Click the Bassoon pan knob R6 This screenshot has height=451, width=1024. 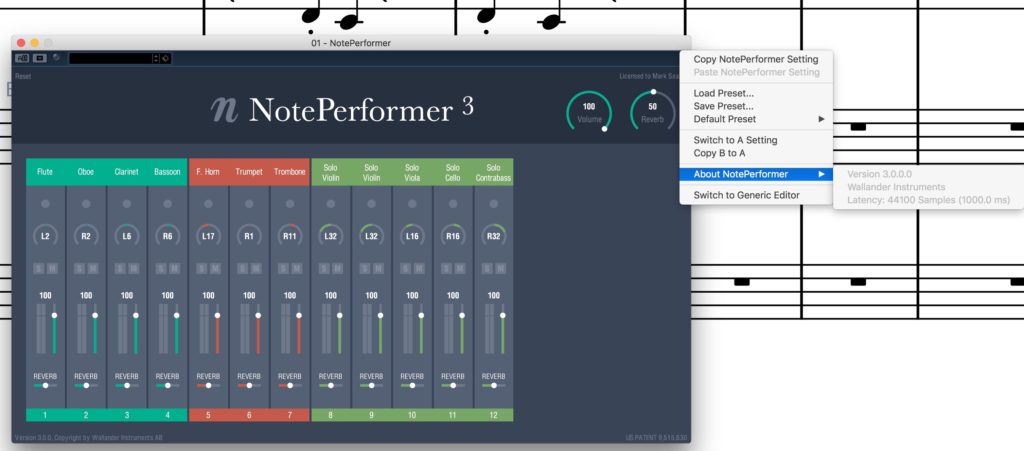(168, 236)
